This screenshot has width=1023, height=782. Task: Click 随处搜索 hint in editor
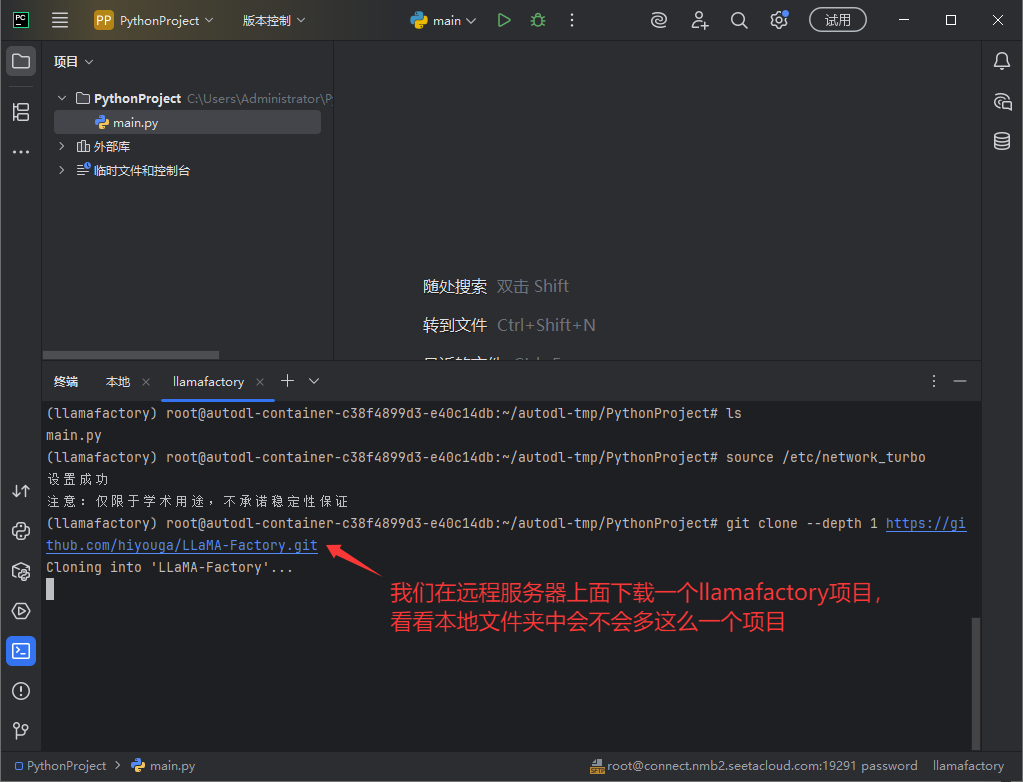[455, 286]
